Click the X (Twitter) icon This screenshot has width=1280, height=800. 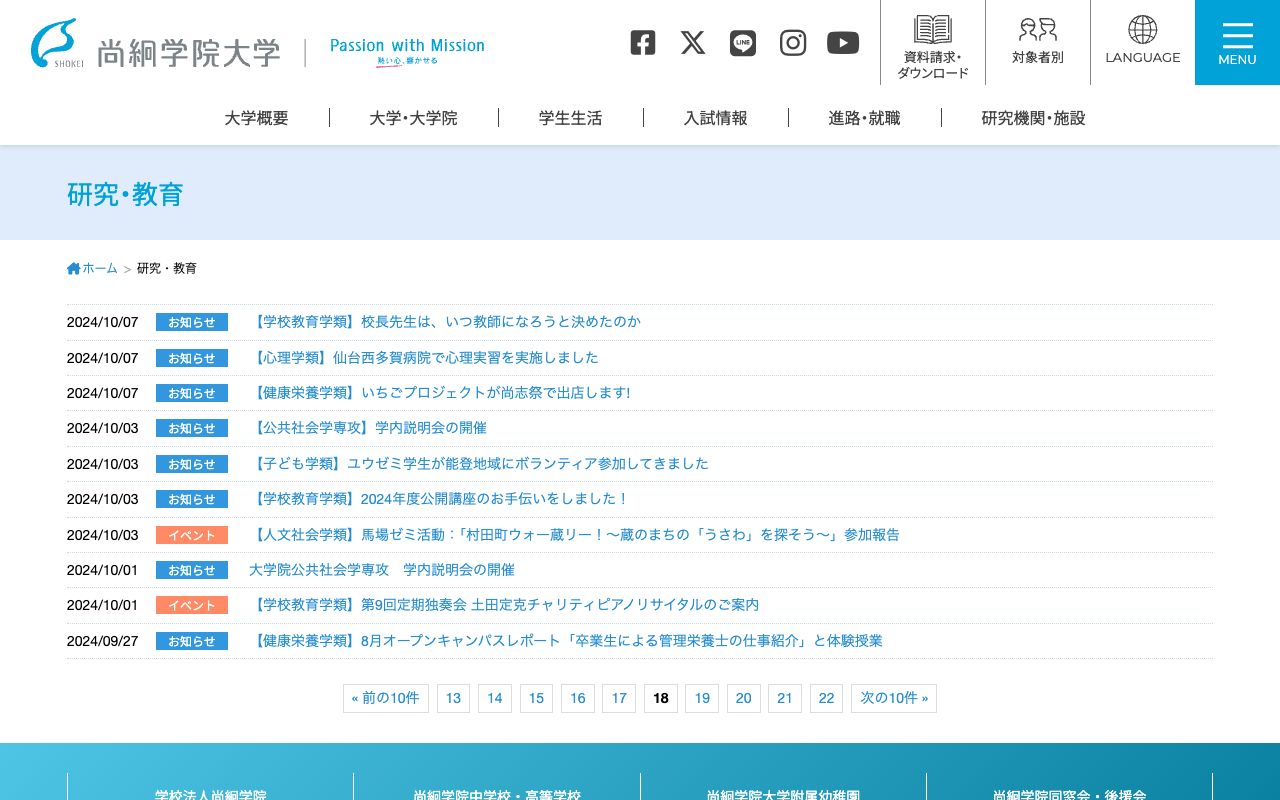click(692, 42)
